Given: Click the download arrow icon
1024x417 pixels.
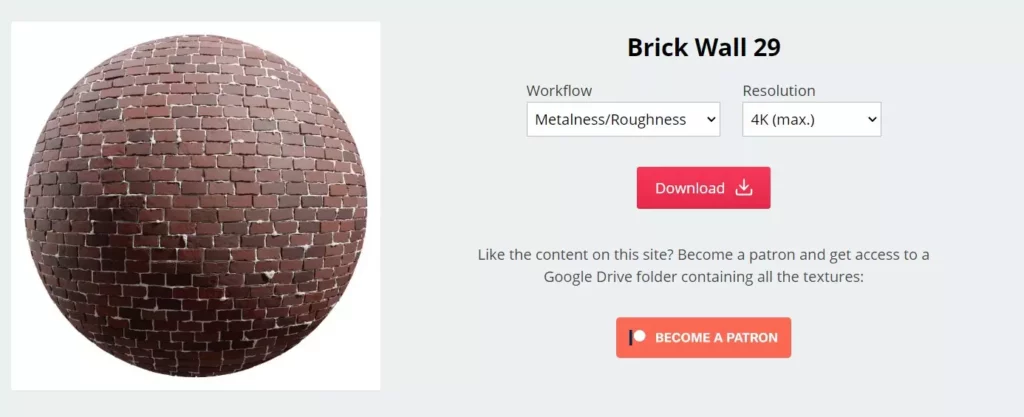Looking at the screenshot, I should pos(744,188).
